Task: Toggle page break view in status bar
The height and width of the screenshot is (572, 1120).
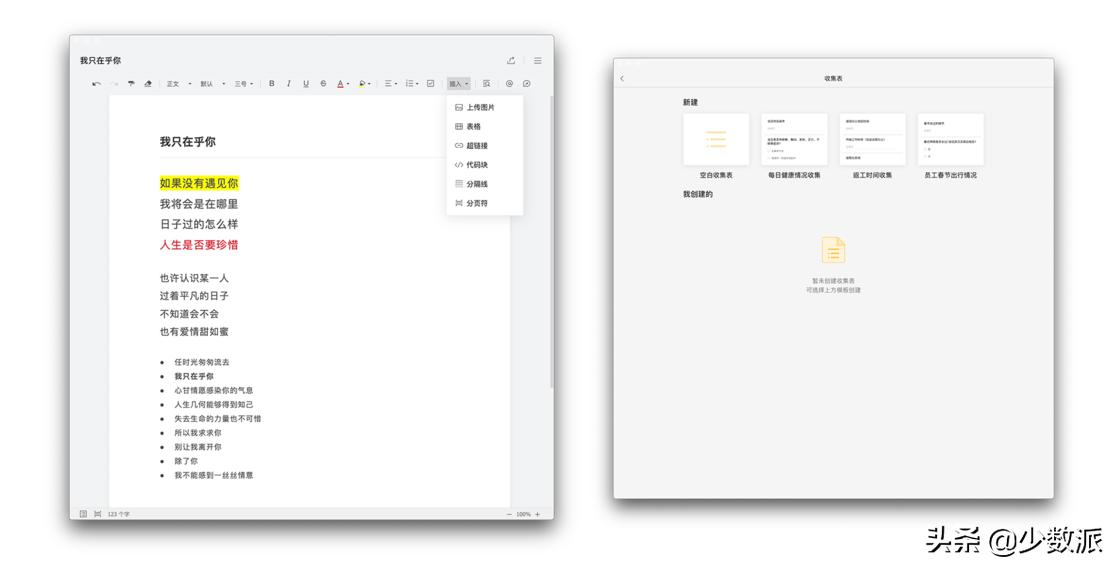Action: [98, 513]
